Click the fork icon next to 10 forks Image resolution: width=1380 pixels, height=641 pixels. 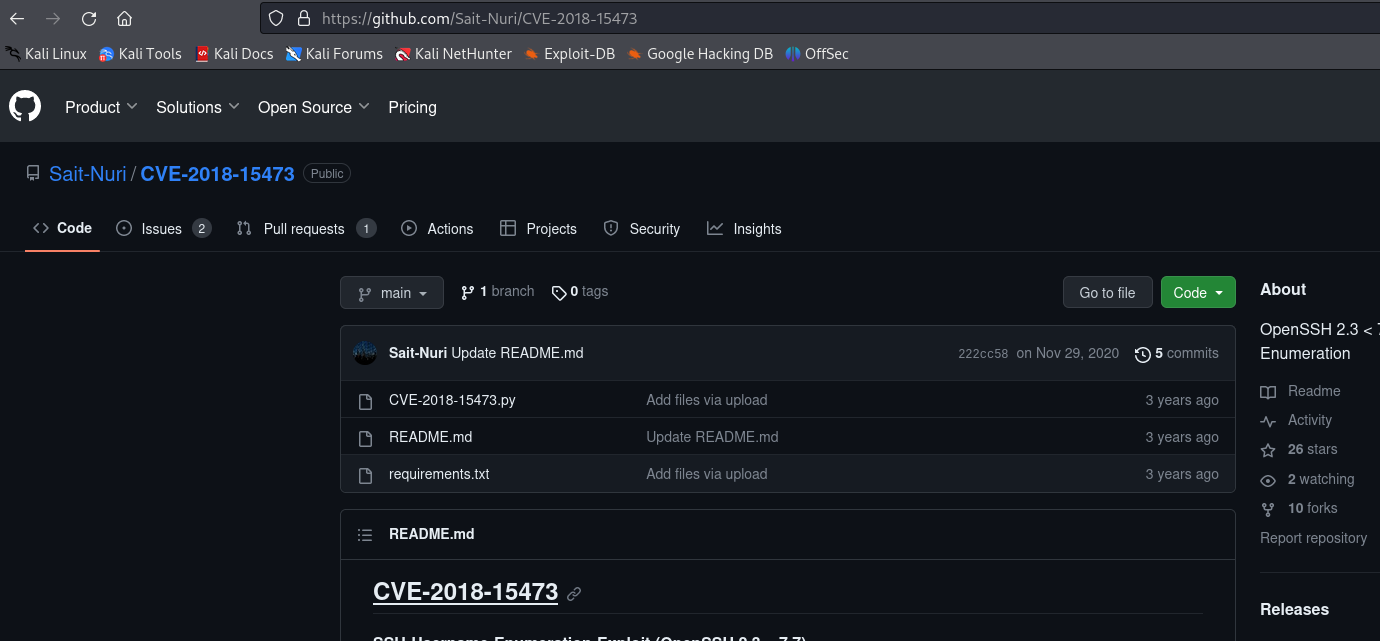click(1268, 509)
